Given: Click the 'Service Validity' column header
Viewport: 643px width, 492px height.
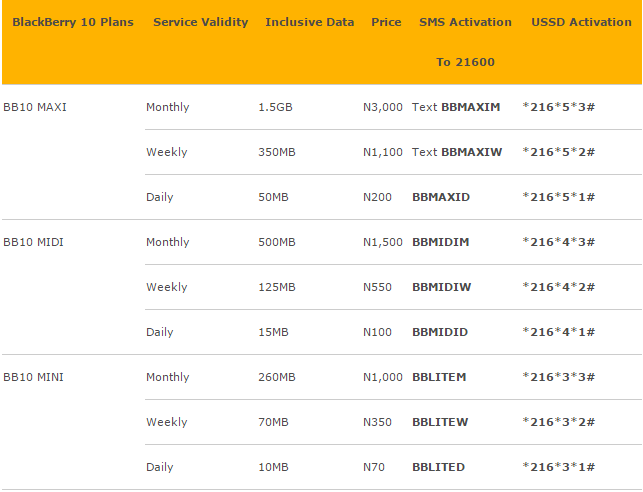Looking at the screenshot, I should 201,22.
